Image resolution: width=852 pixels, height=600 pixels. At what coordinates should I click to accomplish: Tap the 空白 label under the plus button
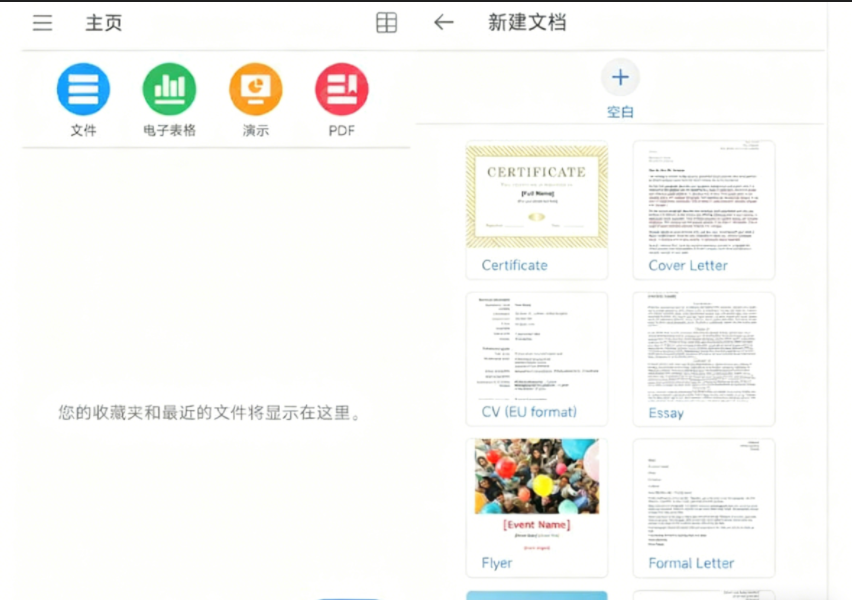(620, 111)
